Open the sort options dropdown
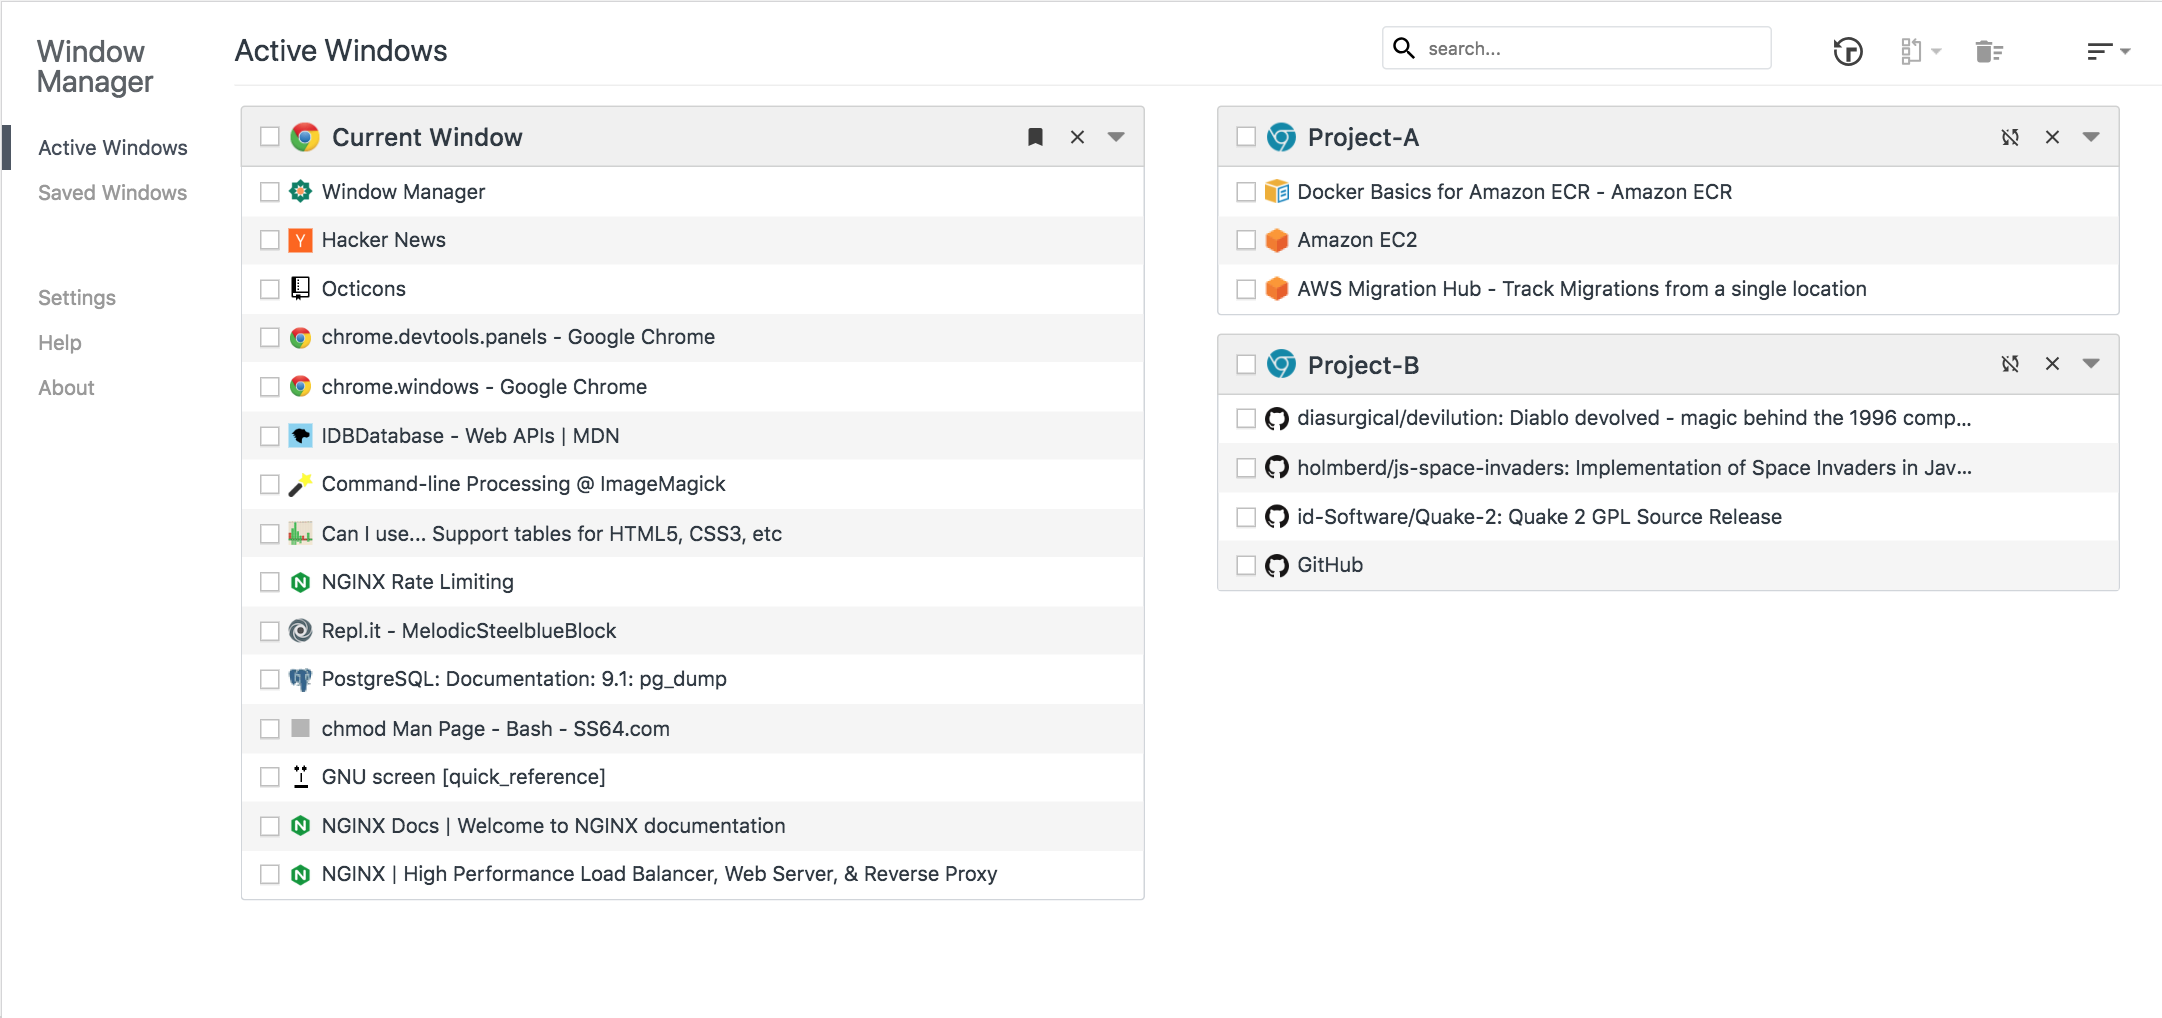Viewport: 2162px width, 1018px height. (x=2108, y=51)
